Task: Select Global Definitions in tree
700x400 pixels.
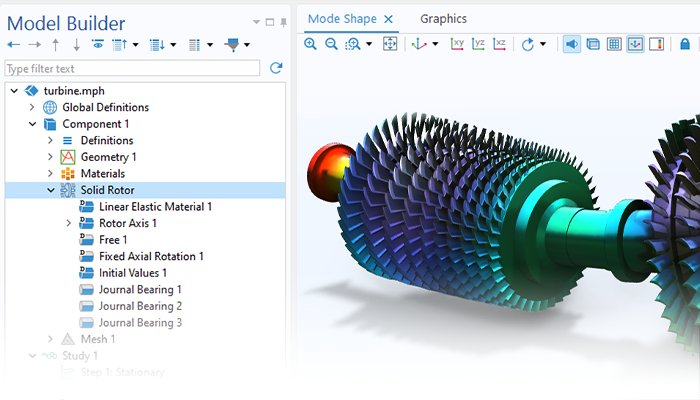Action: click(105, 107)
